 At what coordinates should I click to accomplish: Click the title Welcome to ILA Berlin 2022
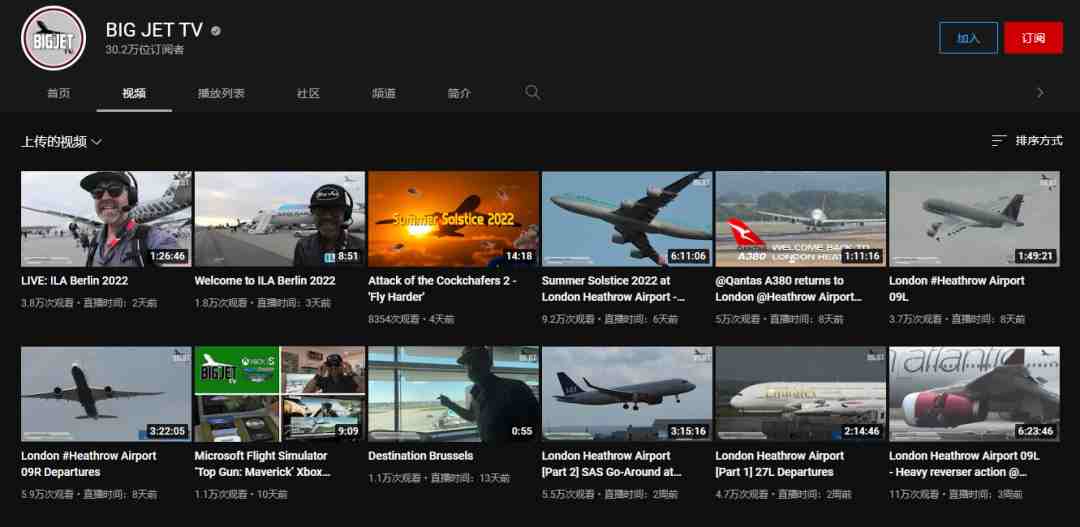tap(264, 281)
